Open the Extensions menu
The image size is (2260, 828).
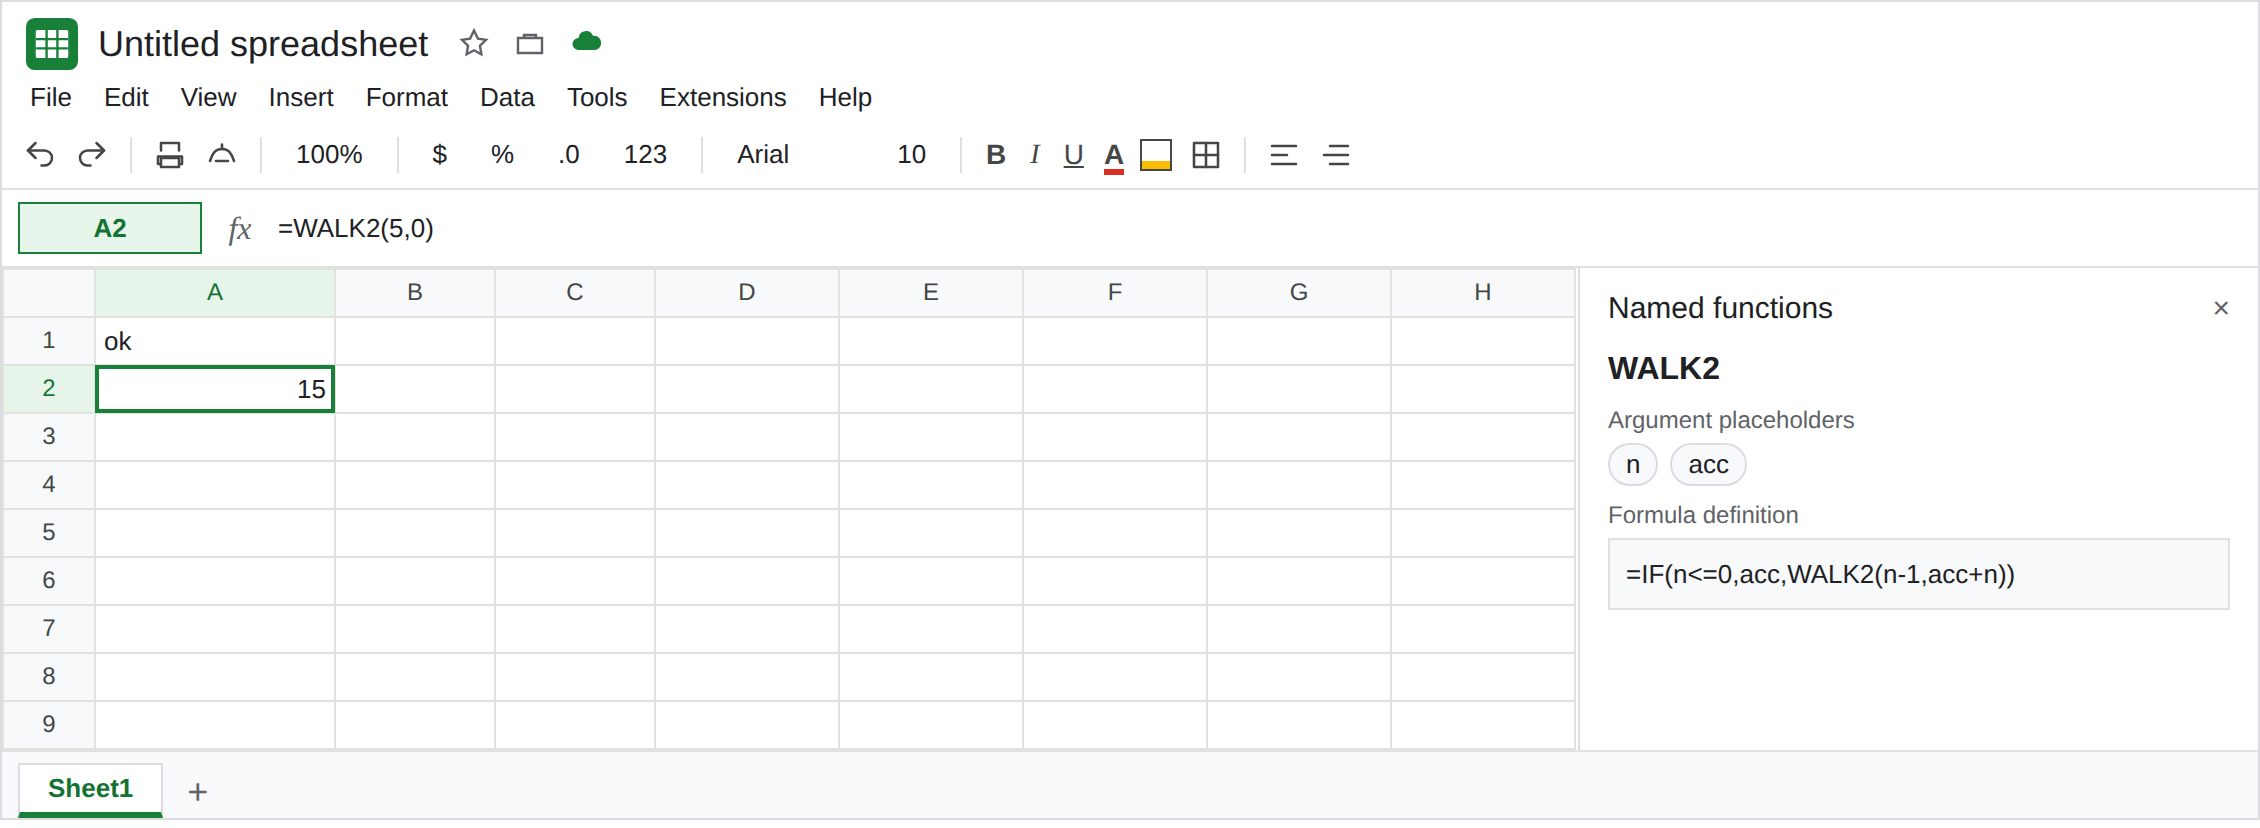pyautogui.click(x=723, y=97)
